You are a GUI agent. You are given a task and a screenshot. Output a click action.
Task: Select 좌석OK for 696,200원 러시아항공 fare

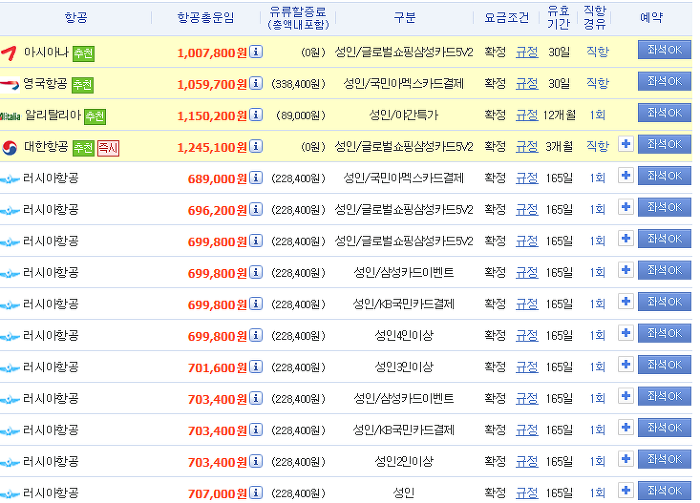coord(664,207)
